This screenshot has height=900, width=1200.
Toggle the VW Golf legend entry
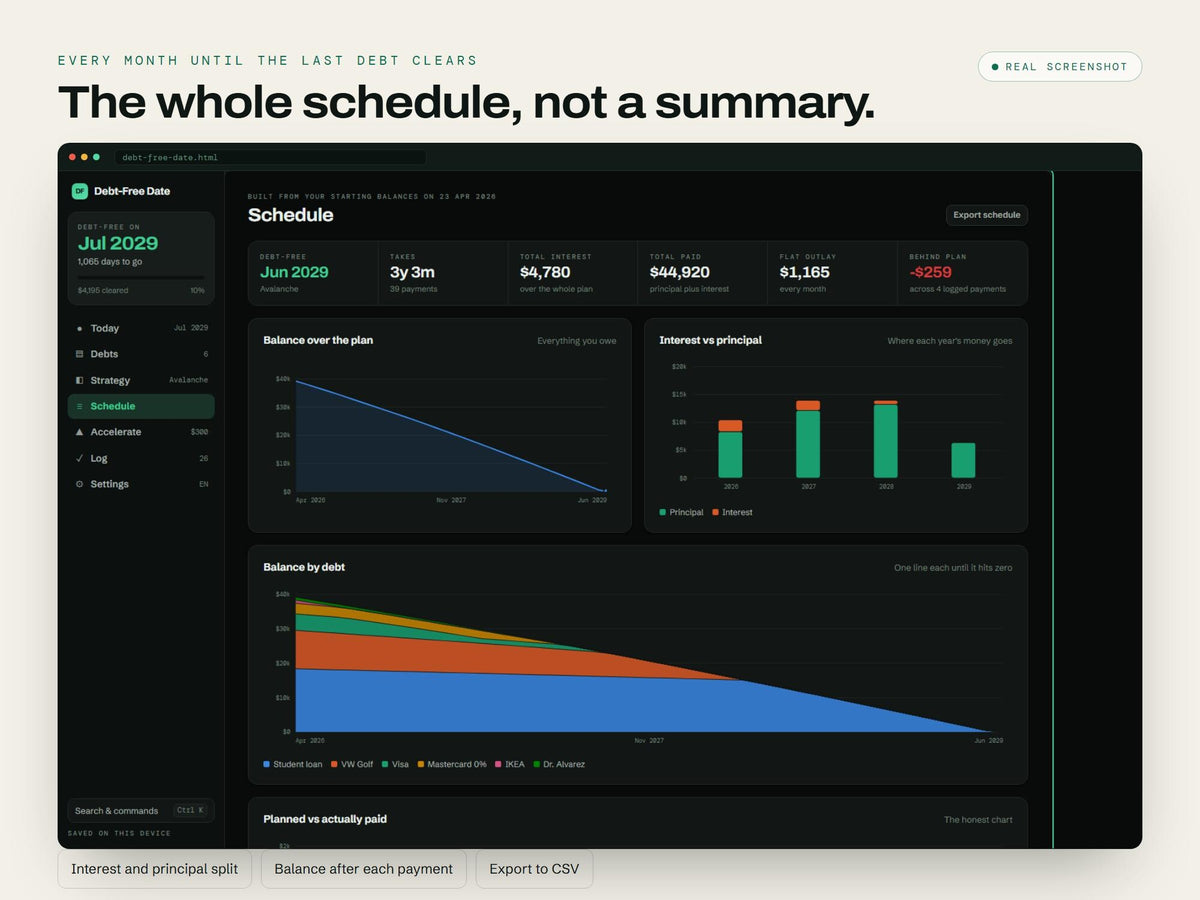pos(352,764)
